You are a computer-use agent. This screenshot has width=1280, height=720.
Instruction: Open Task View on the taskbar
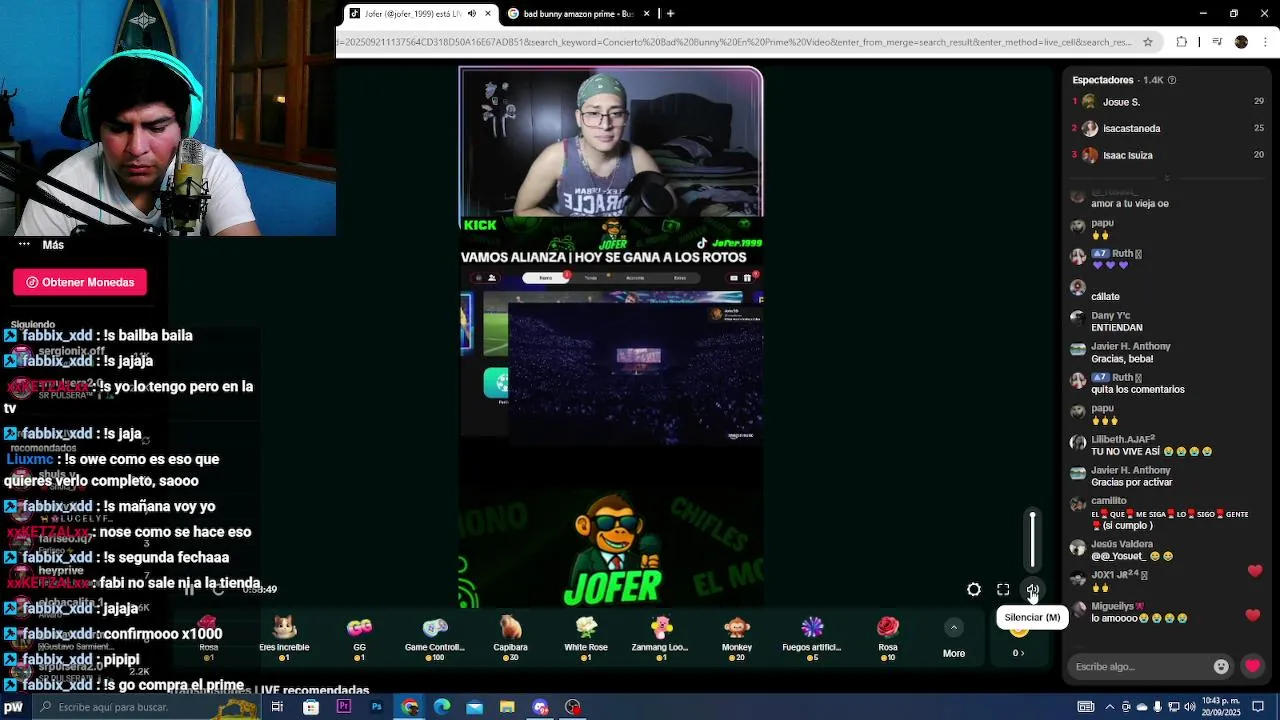click(277, 707)
